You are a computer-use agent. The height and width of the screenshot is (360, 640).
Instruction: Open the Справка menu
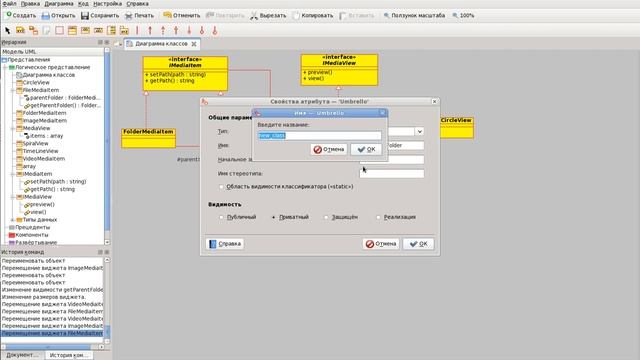pyautogui.click(x=137, y=4)
